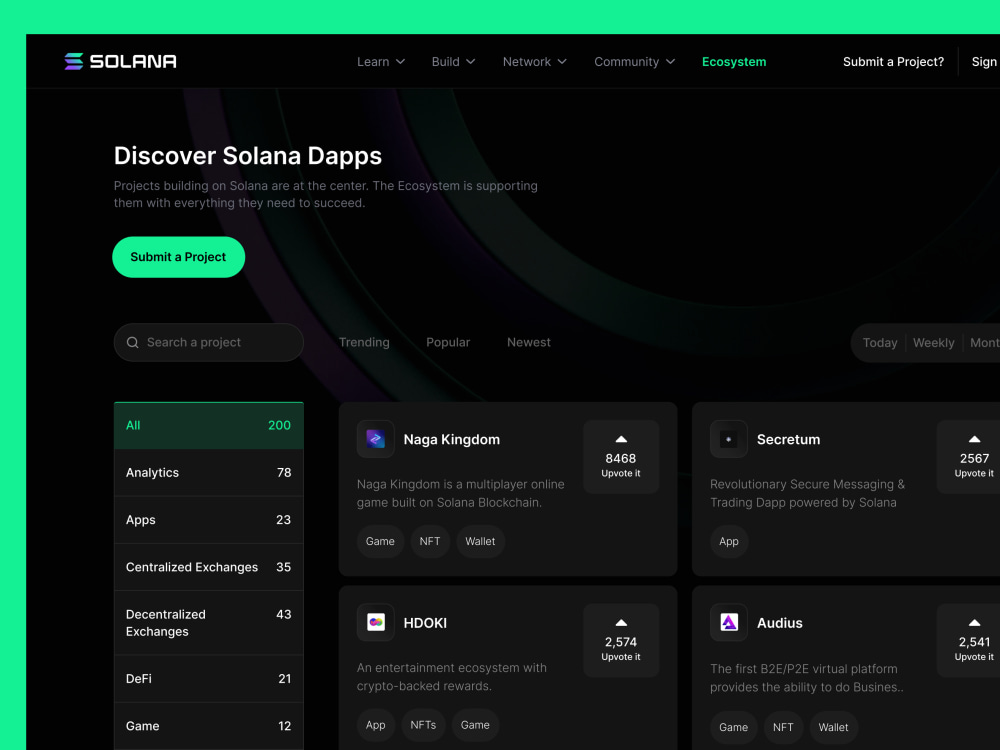Expand the Learn menu
This screenshot has height=750, width=1000.
tap(381, 62)
